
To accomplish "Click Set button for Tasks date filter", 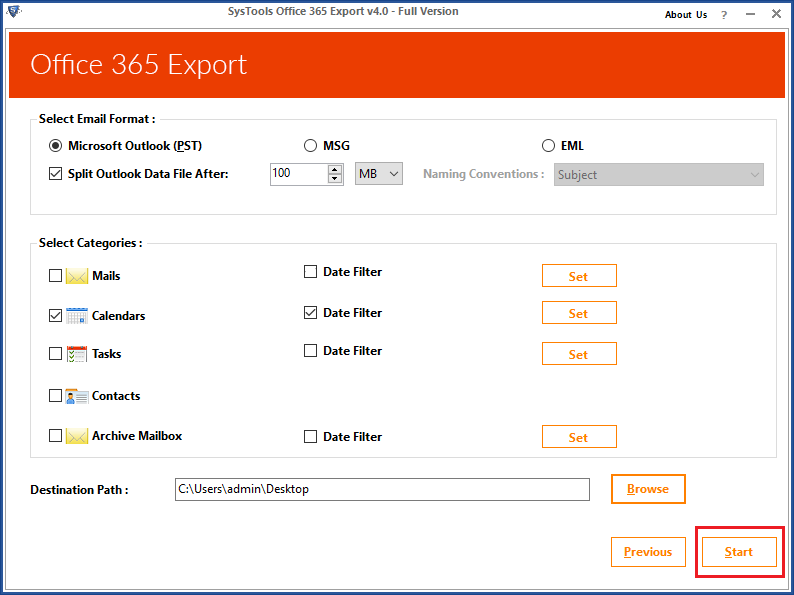I will coord(579,354).
